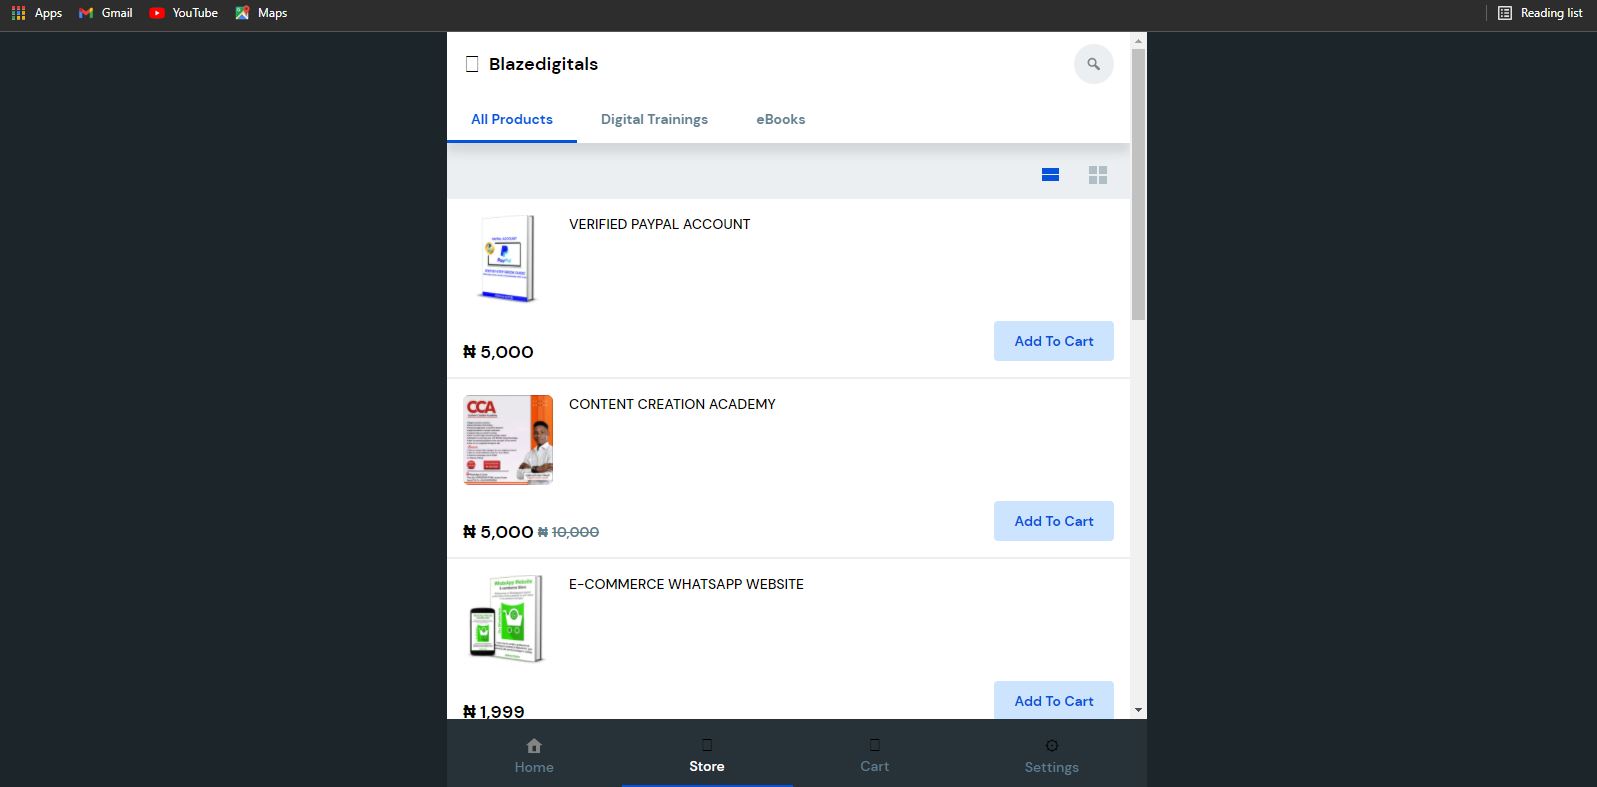Switch to list view layout
This screenshot has height=787, width=1597.
1050,175
